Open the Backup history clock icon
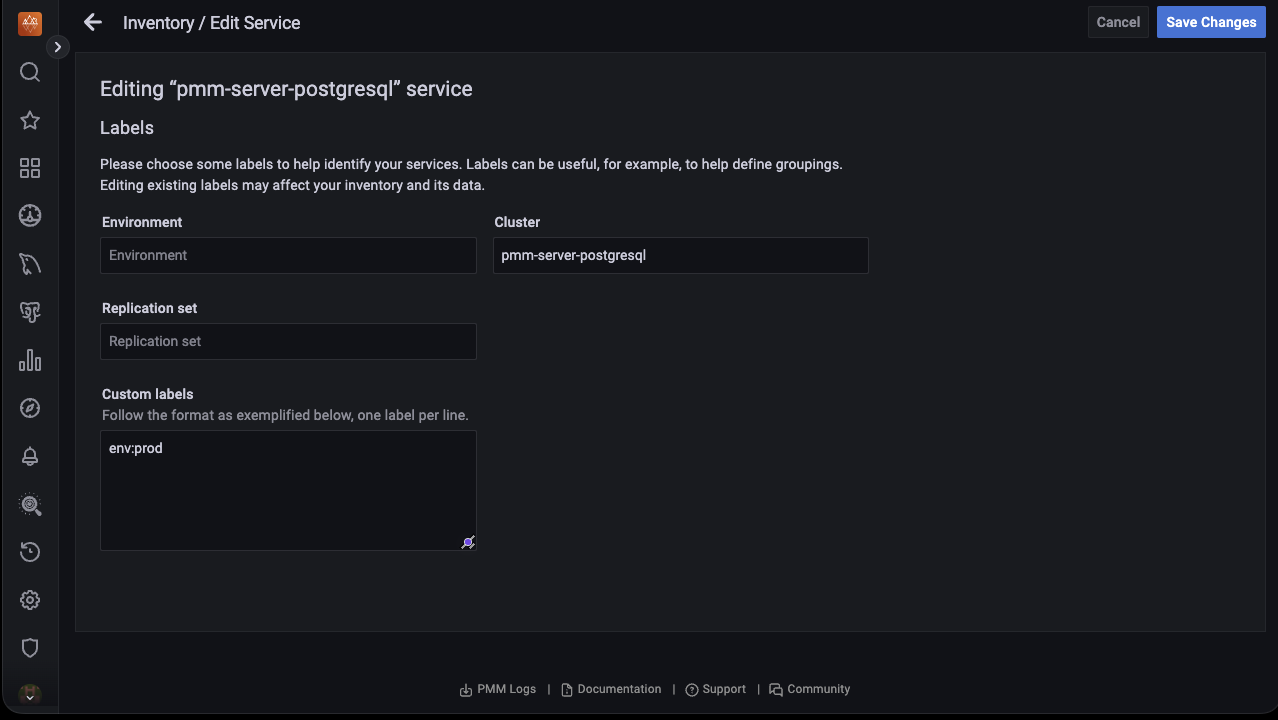The height and width of the screenshot is (720, 1278). coord(30,552)
